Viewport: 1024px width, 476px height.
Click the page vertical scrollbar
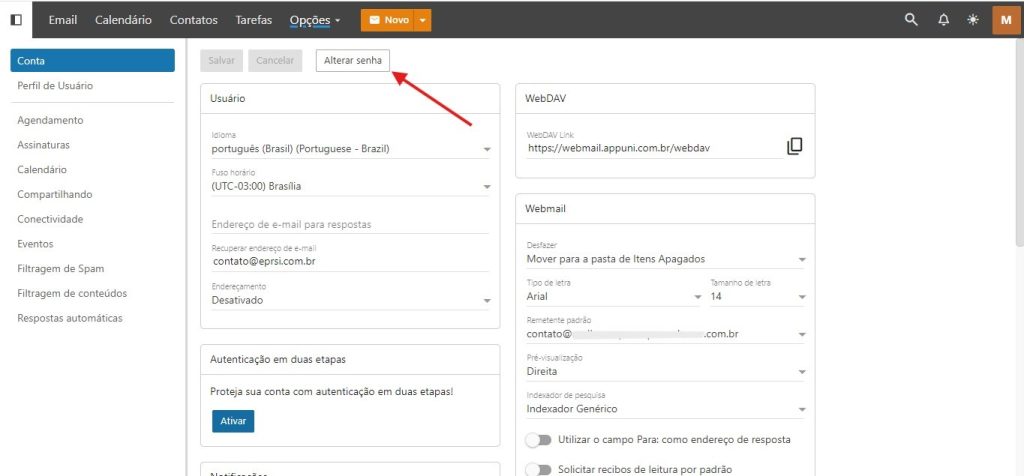click(x=1018, y=140)
